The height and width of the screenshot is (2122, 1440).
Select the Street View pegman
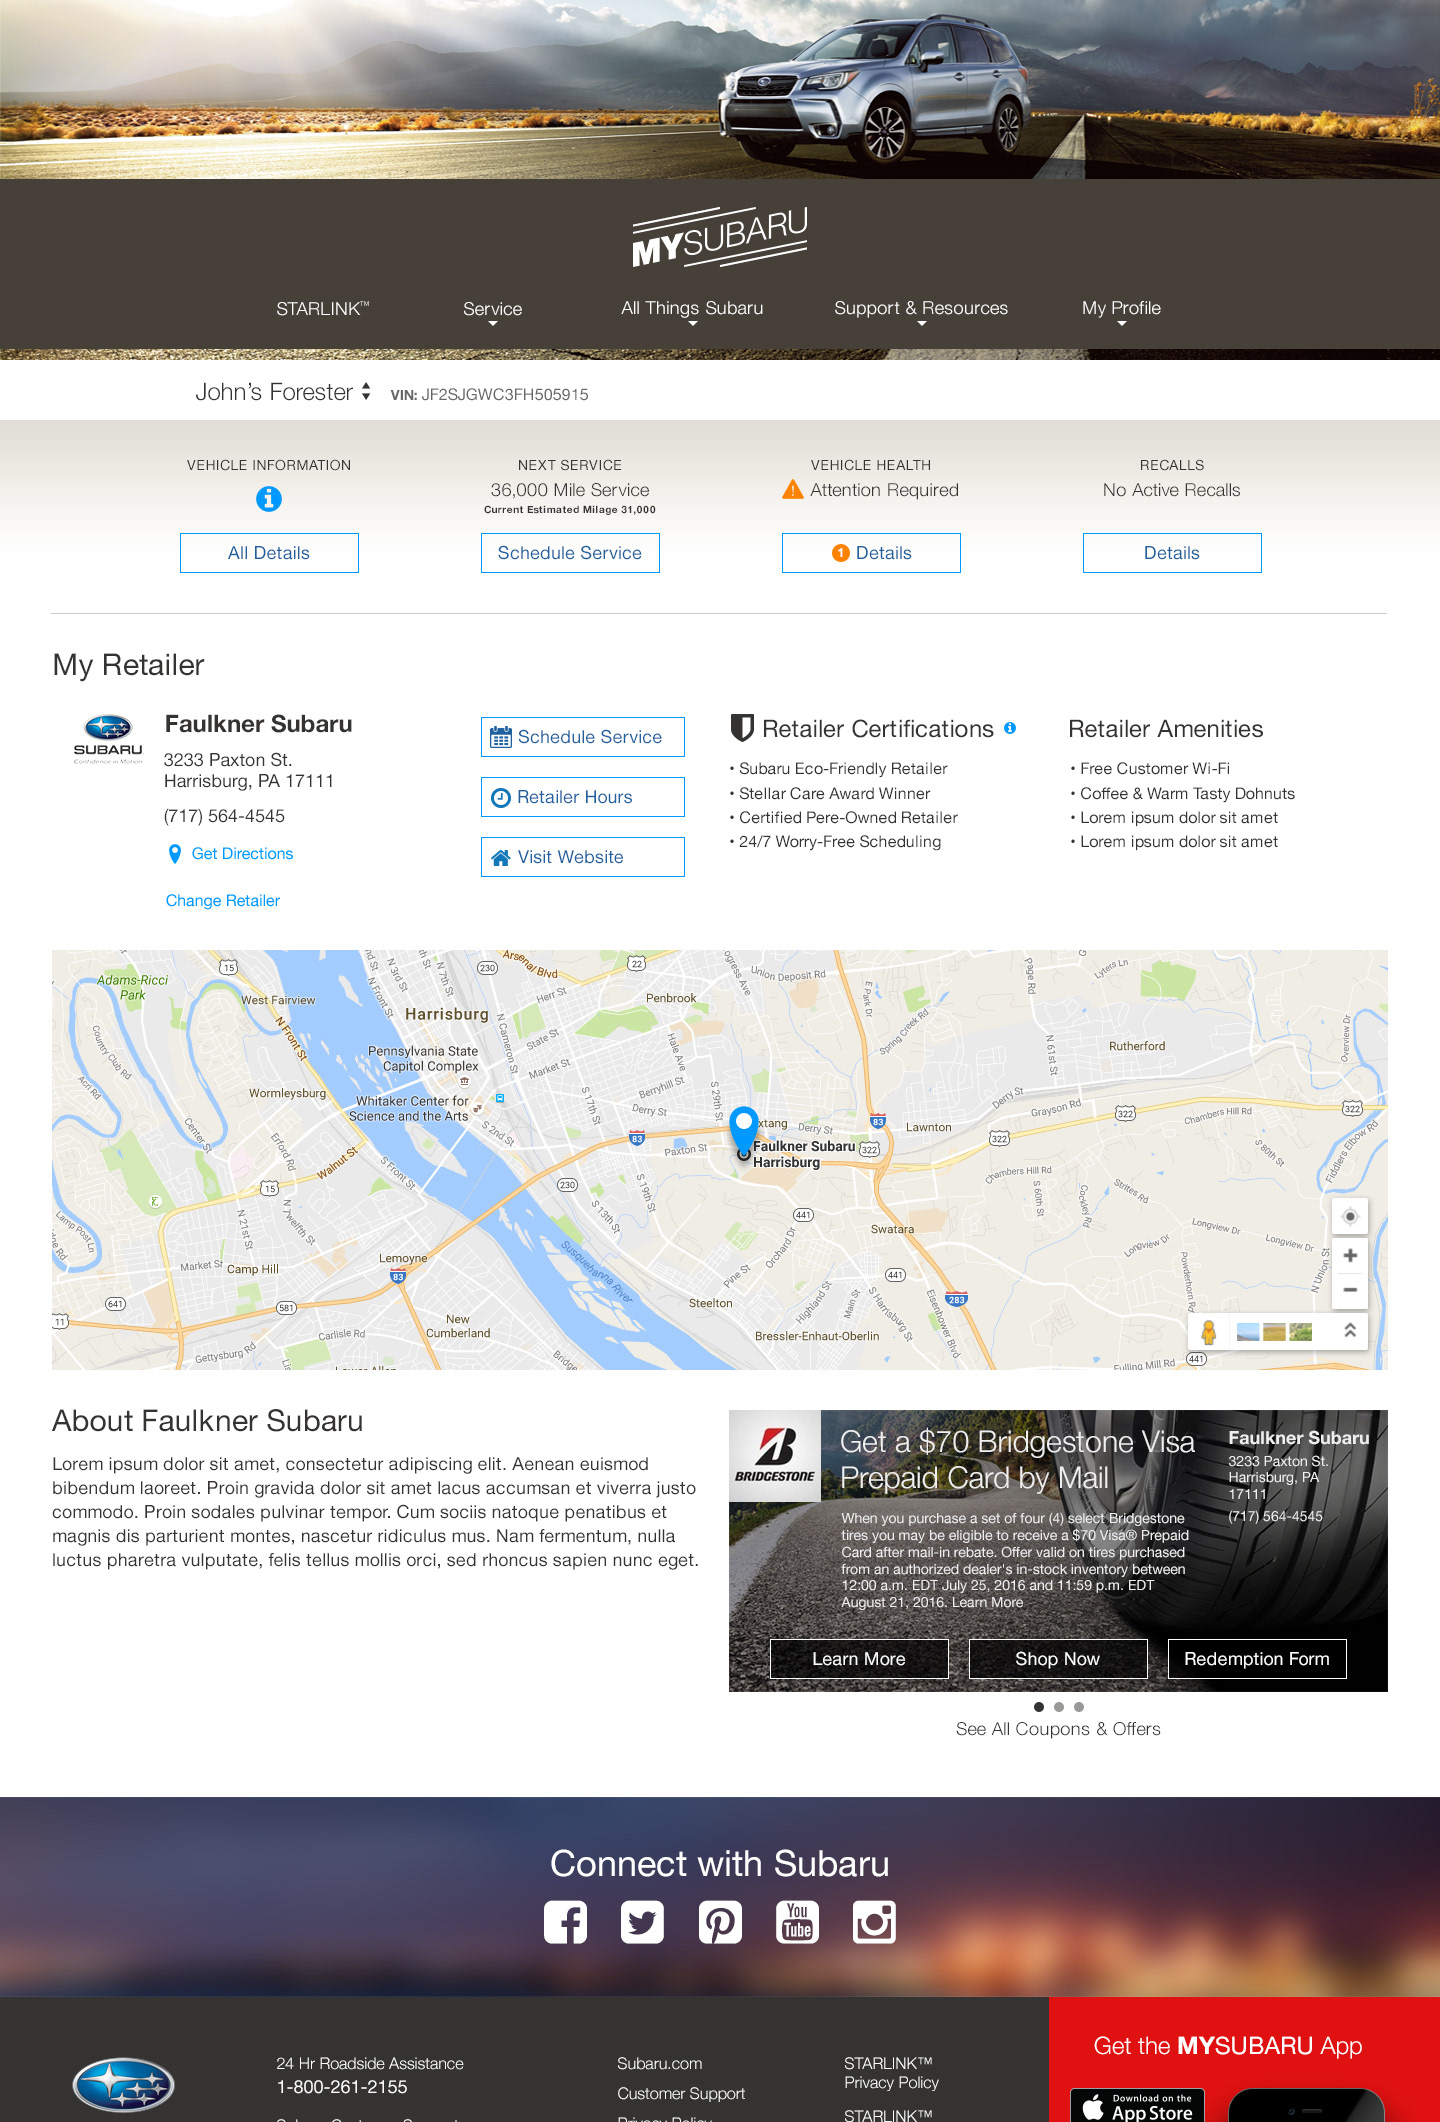pos(1209,1332)
